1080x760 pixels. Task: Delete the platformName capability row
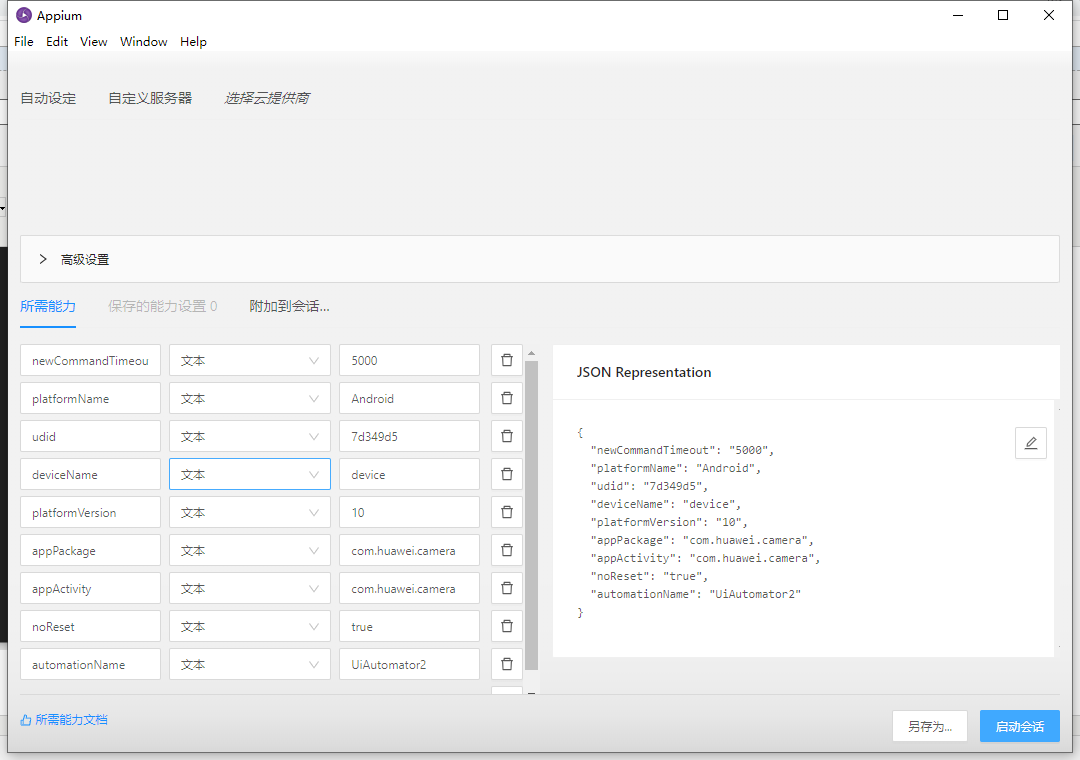tap(507, 398)
